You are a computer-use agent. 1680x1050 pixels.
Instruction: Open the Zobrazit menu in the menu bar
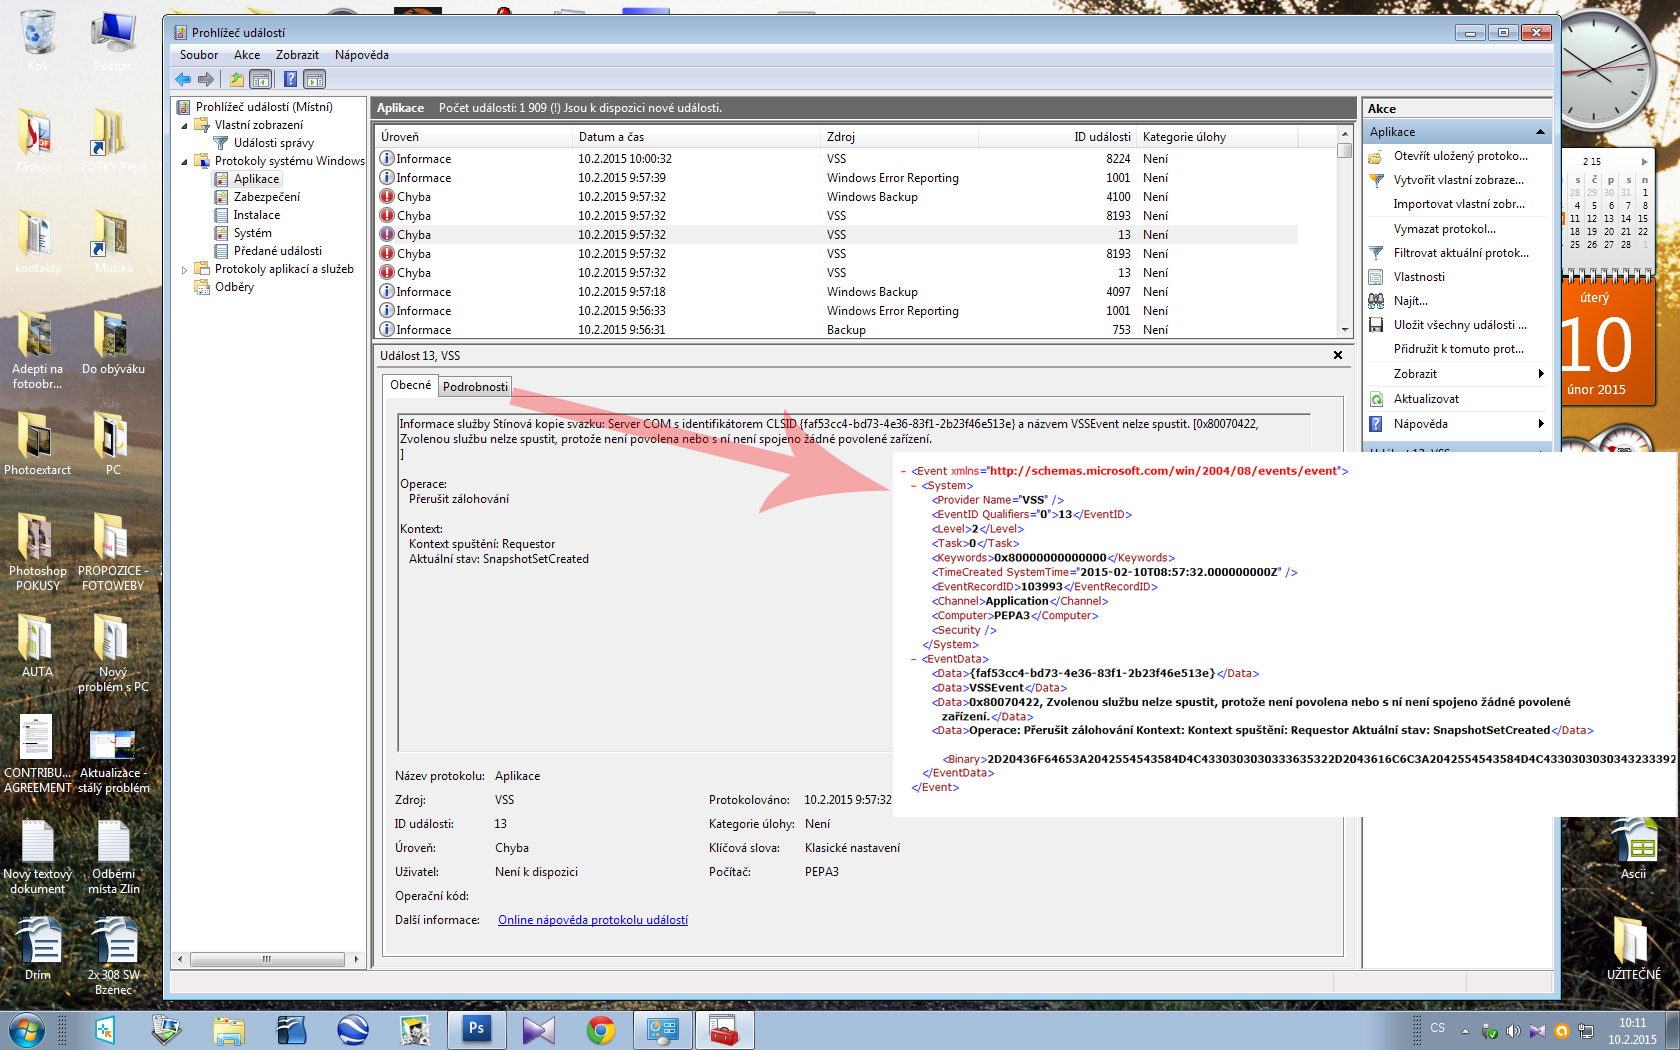[297, 55]
